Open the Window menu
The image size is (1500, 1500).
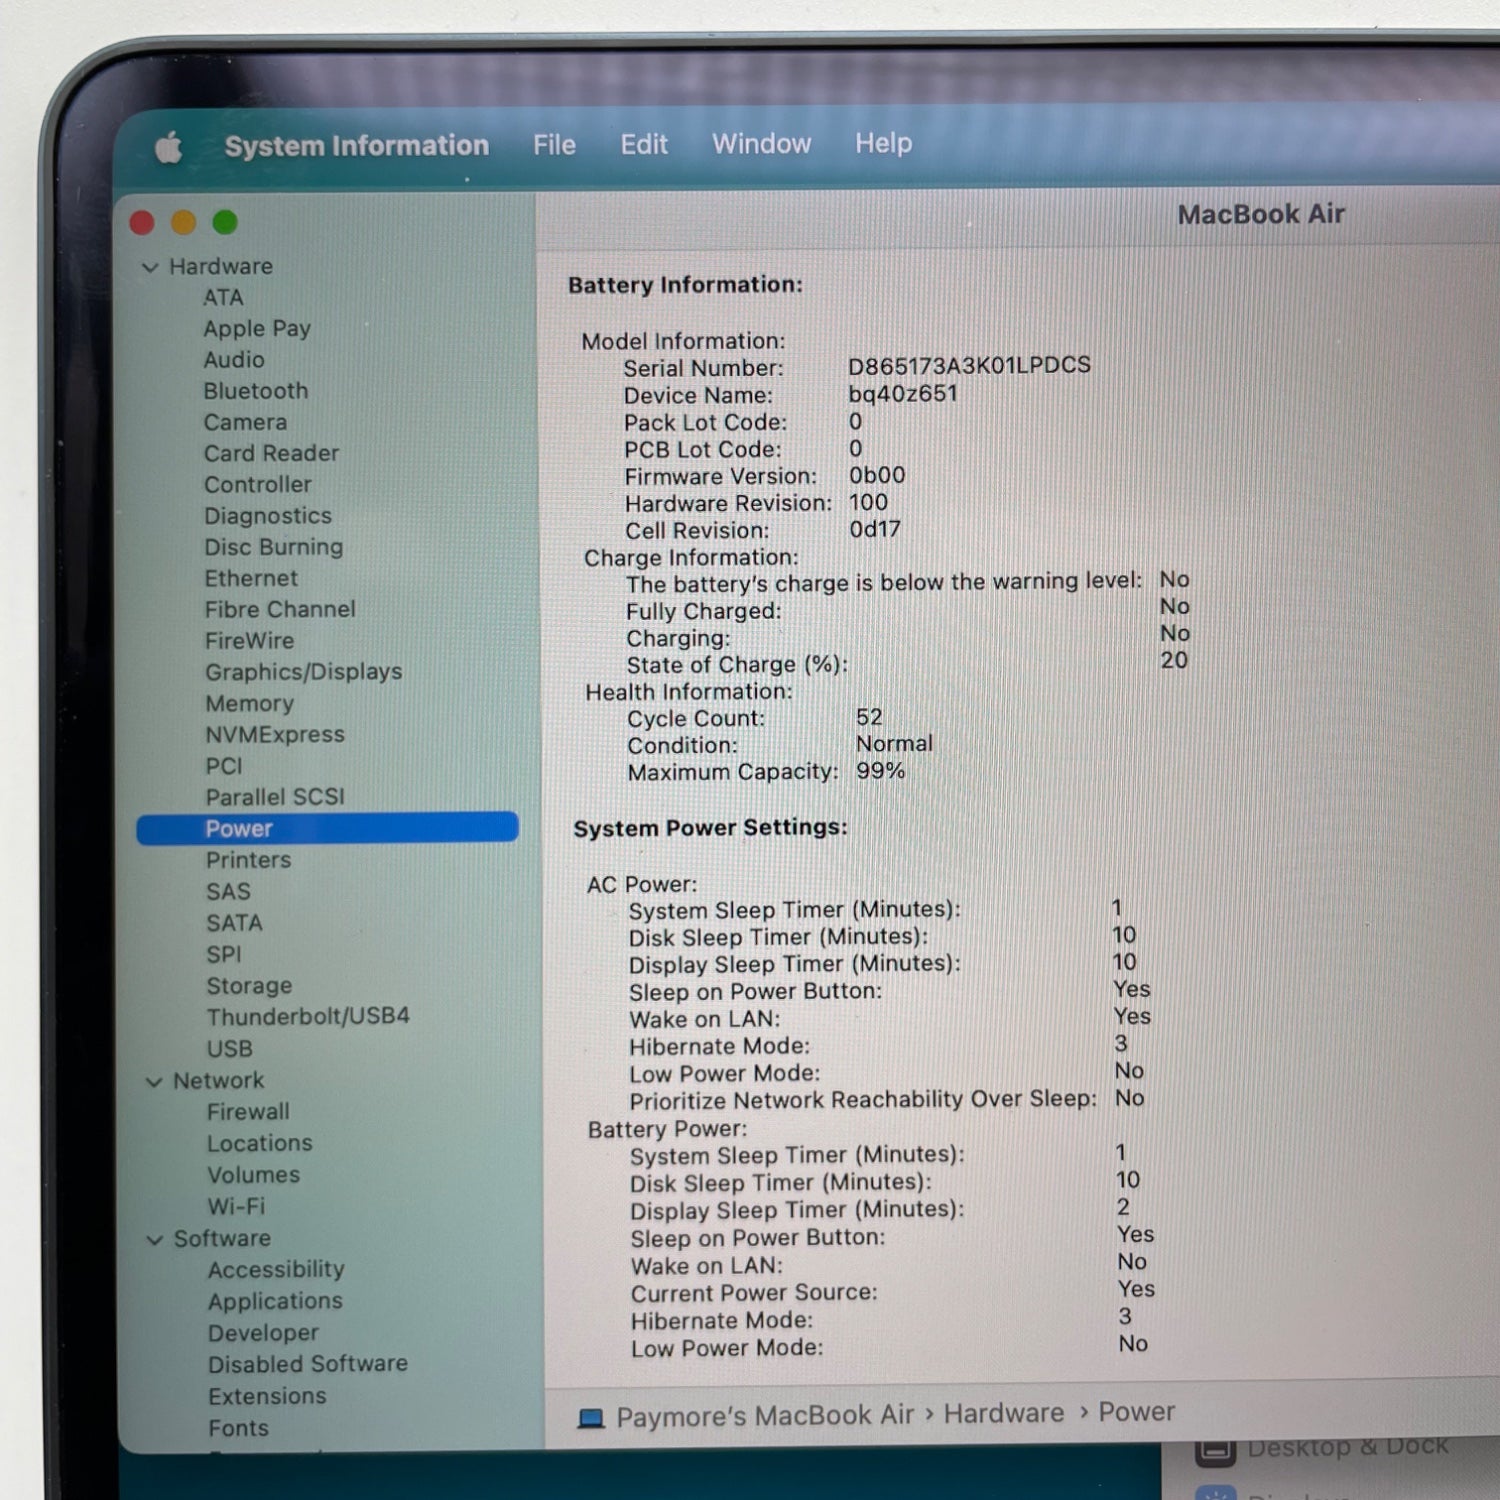(x=761, y=144)
